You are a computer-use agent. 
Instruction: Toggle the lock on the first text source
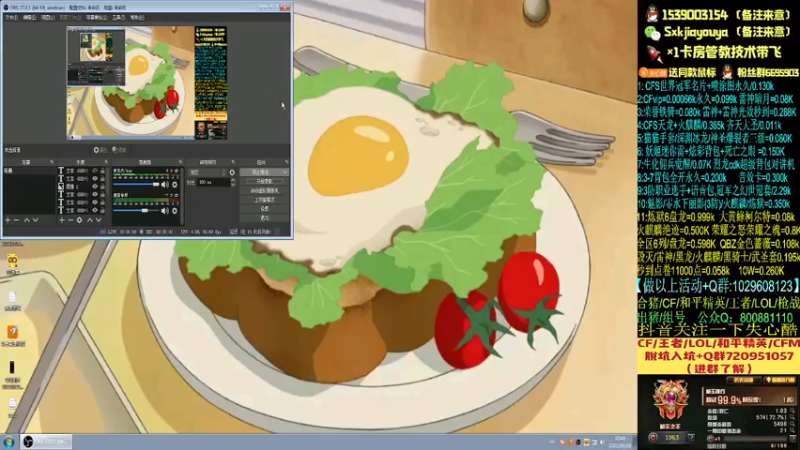[103, 171]
